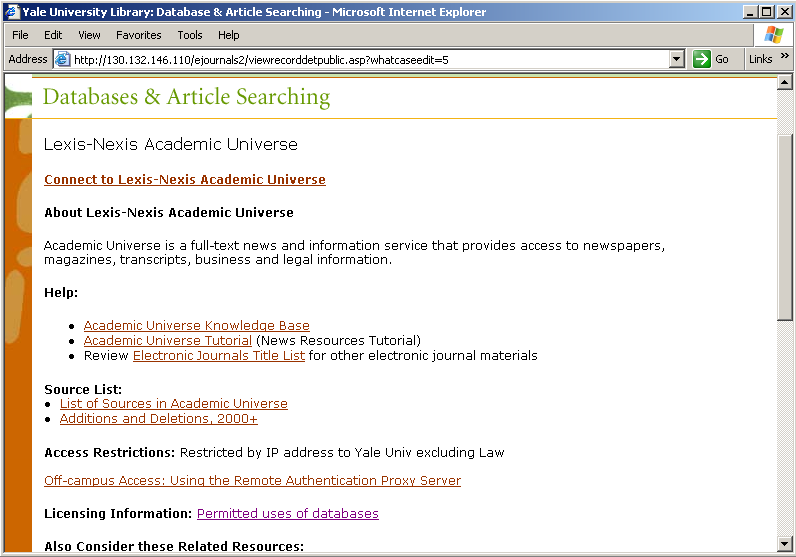This screenshot has height=557, width=796.
Task: Click the green Go arrow button
Action: (x=702, y=59)
